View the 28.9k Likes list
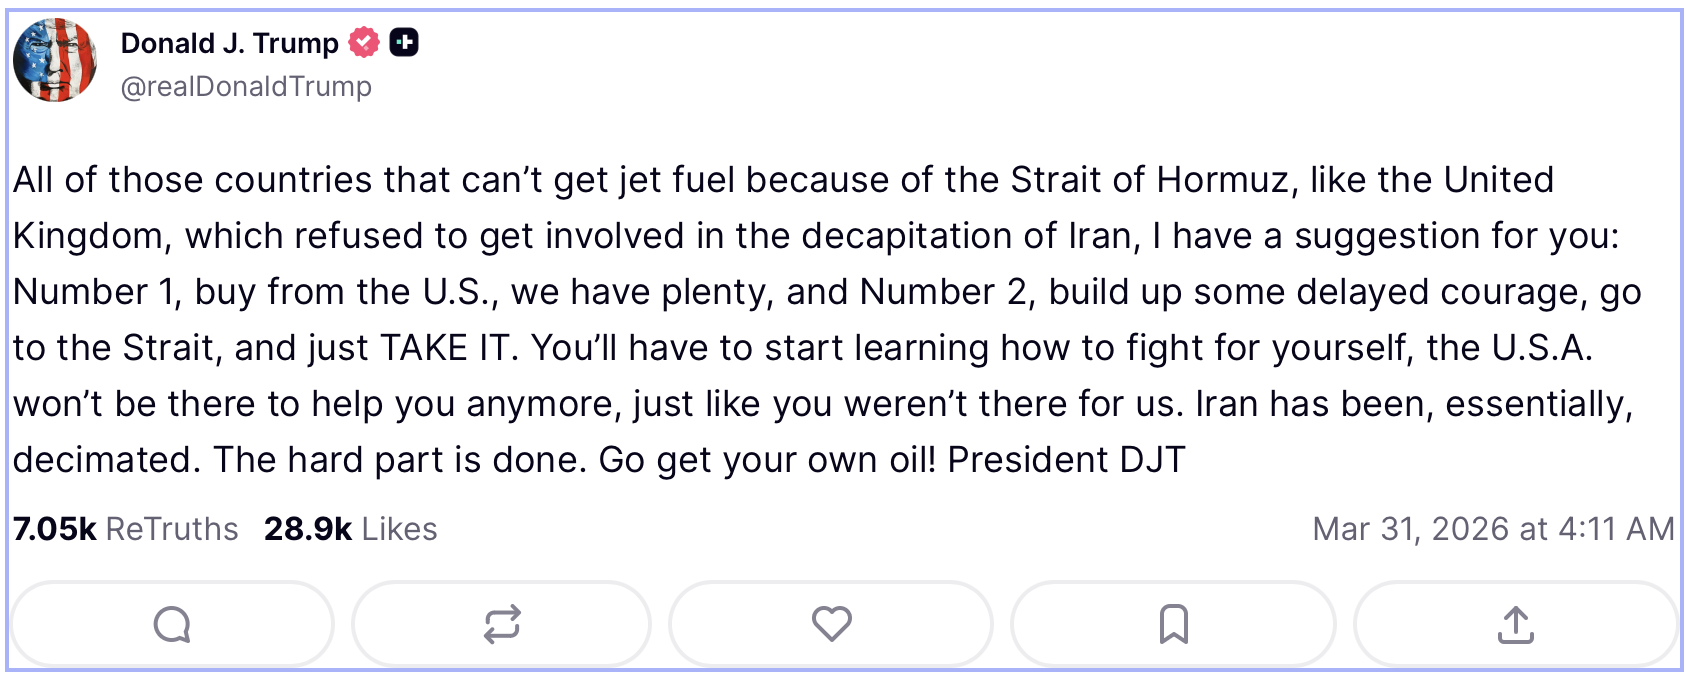 350,529
